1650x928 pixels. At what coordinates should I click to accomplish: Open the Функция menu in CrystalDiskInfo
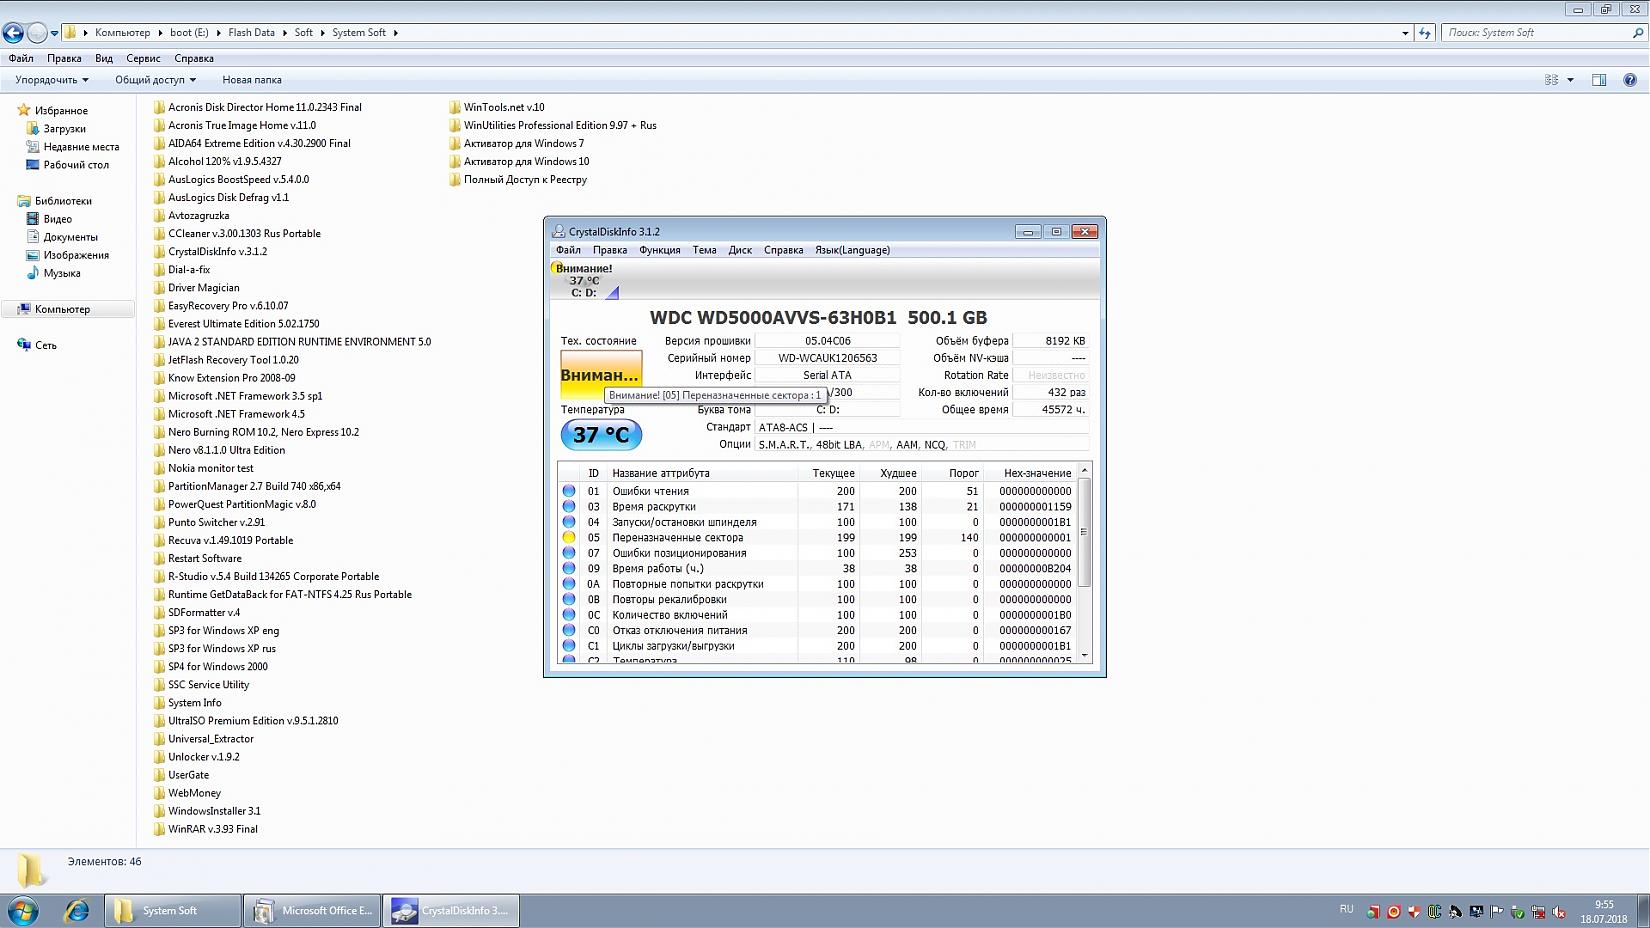coord(659,250)
